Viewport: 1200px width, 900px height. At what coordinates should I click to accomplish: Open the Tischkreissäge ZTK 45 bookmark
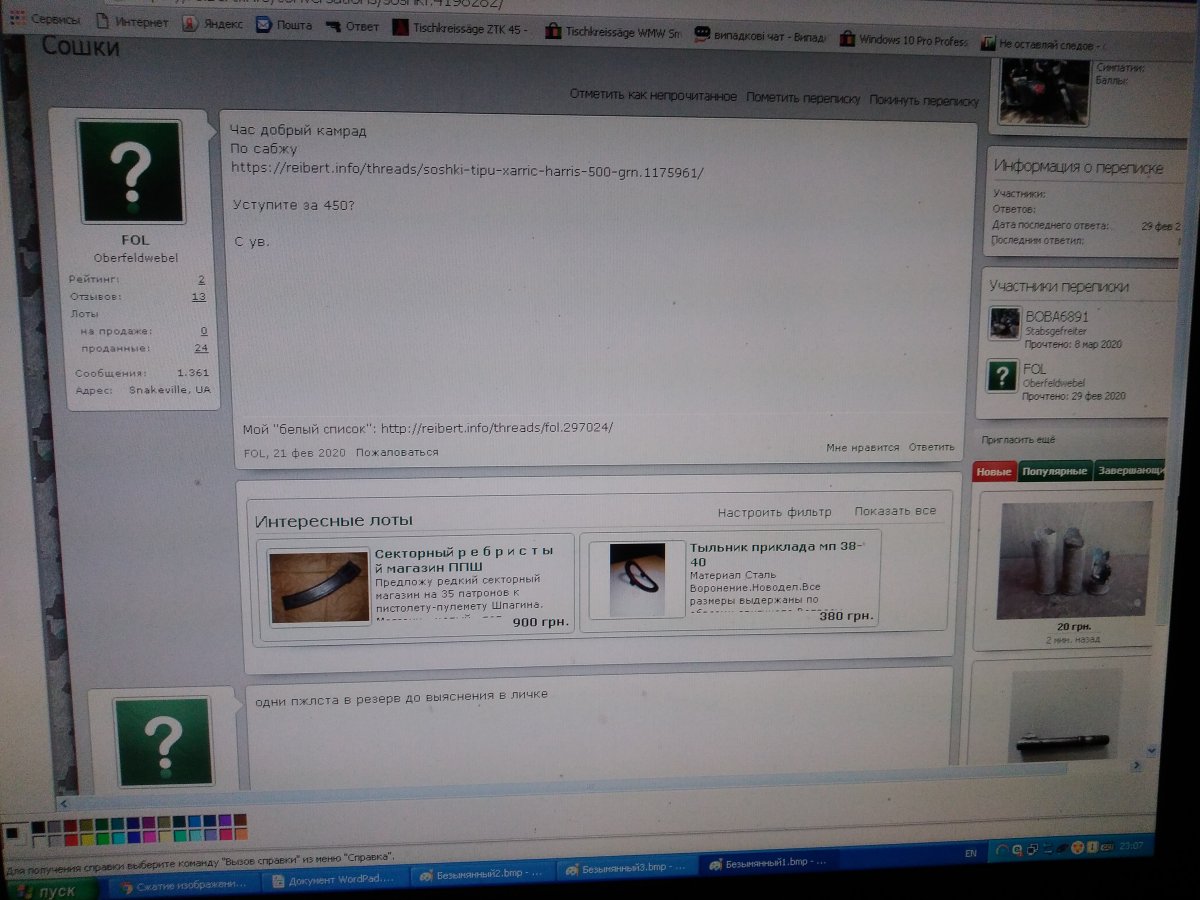coord(460,28)
